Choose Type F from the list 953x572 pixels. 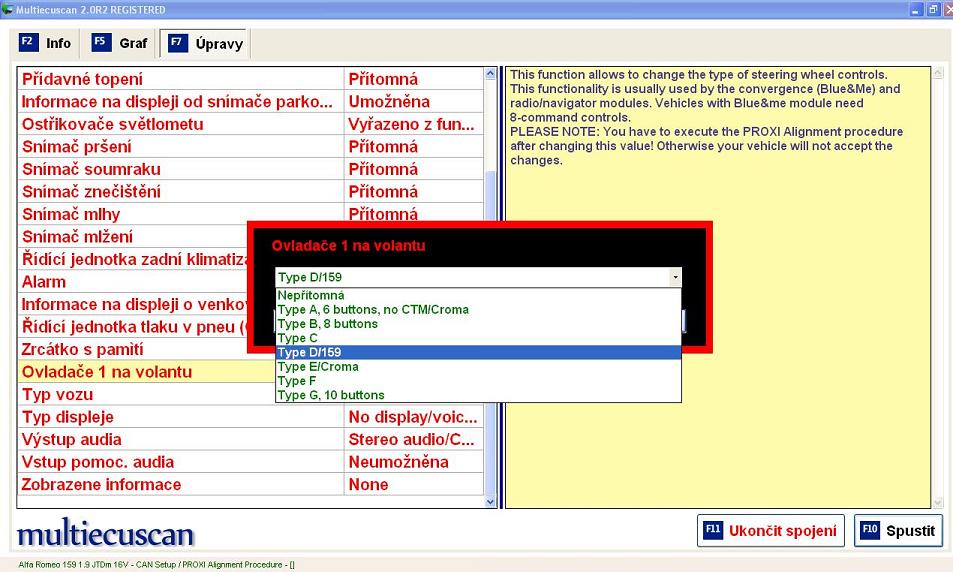pos(478,381)
